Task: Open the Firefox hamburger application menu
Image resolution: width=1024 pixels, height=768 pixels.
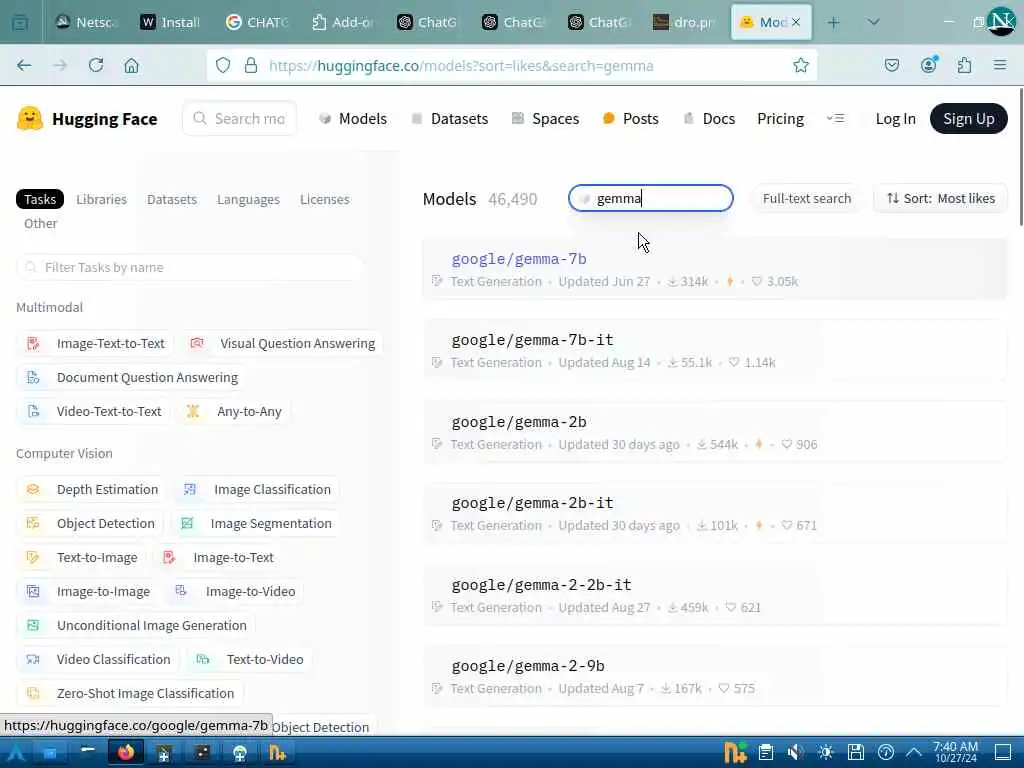Action: point(1000,65)
